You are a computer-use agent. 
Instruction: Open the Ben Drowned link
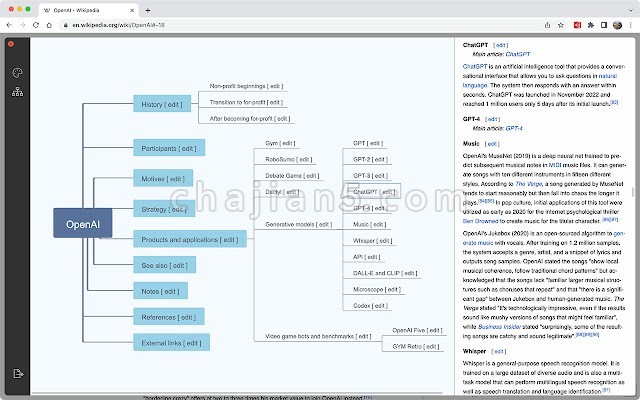pyautogui.click(x=480, y=221)
